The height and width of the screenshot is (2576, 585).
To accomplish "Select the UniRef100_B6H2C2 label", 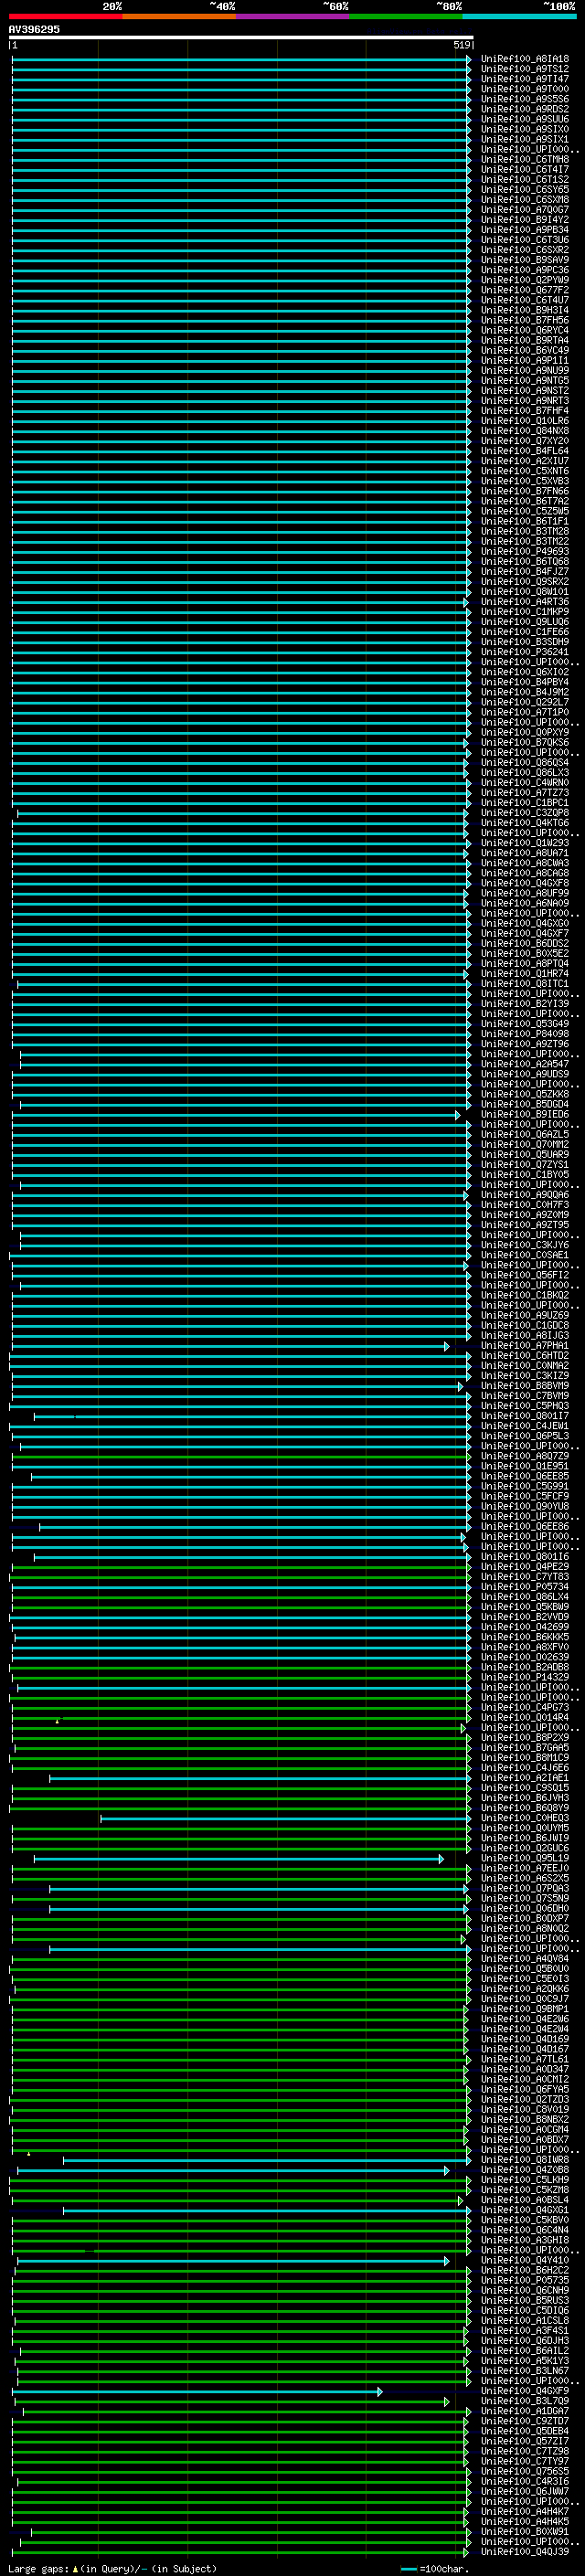I will (x=524, y=2270).
